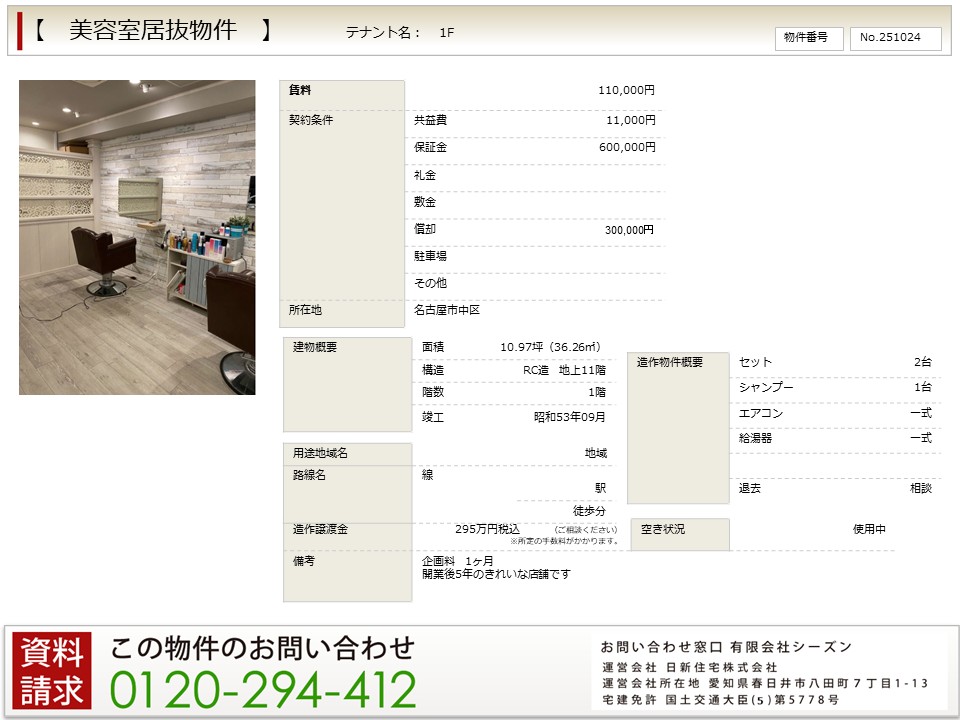Click the シャンプー equipment row
Viewport: 960px width, 720px height.
[766, 387]
